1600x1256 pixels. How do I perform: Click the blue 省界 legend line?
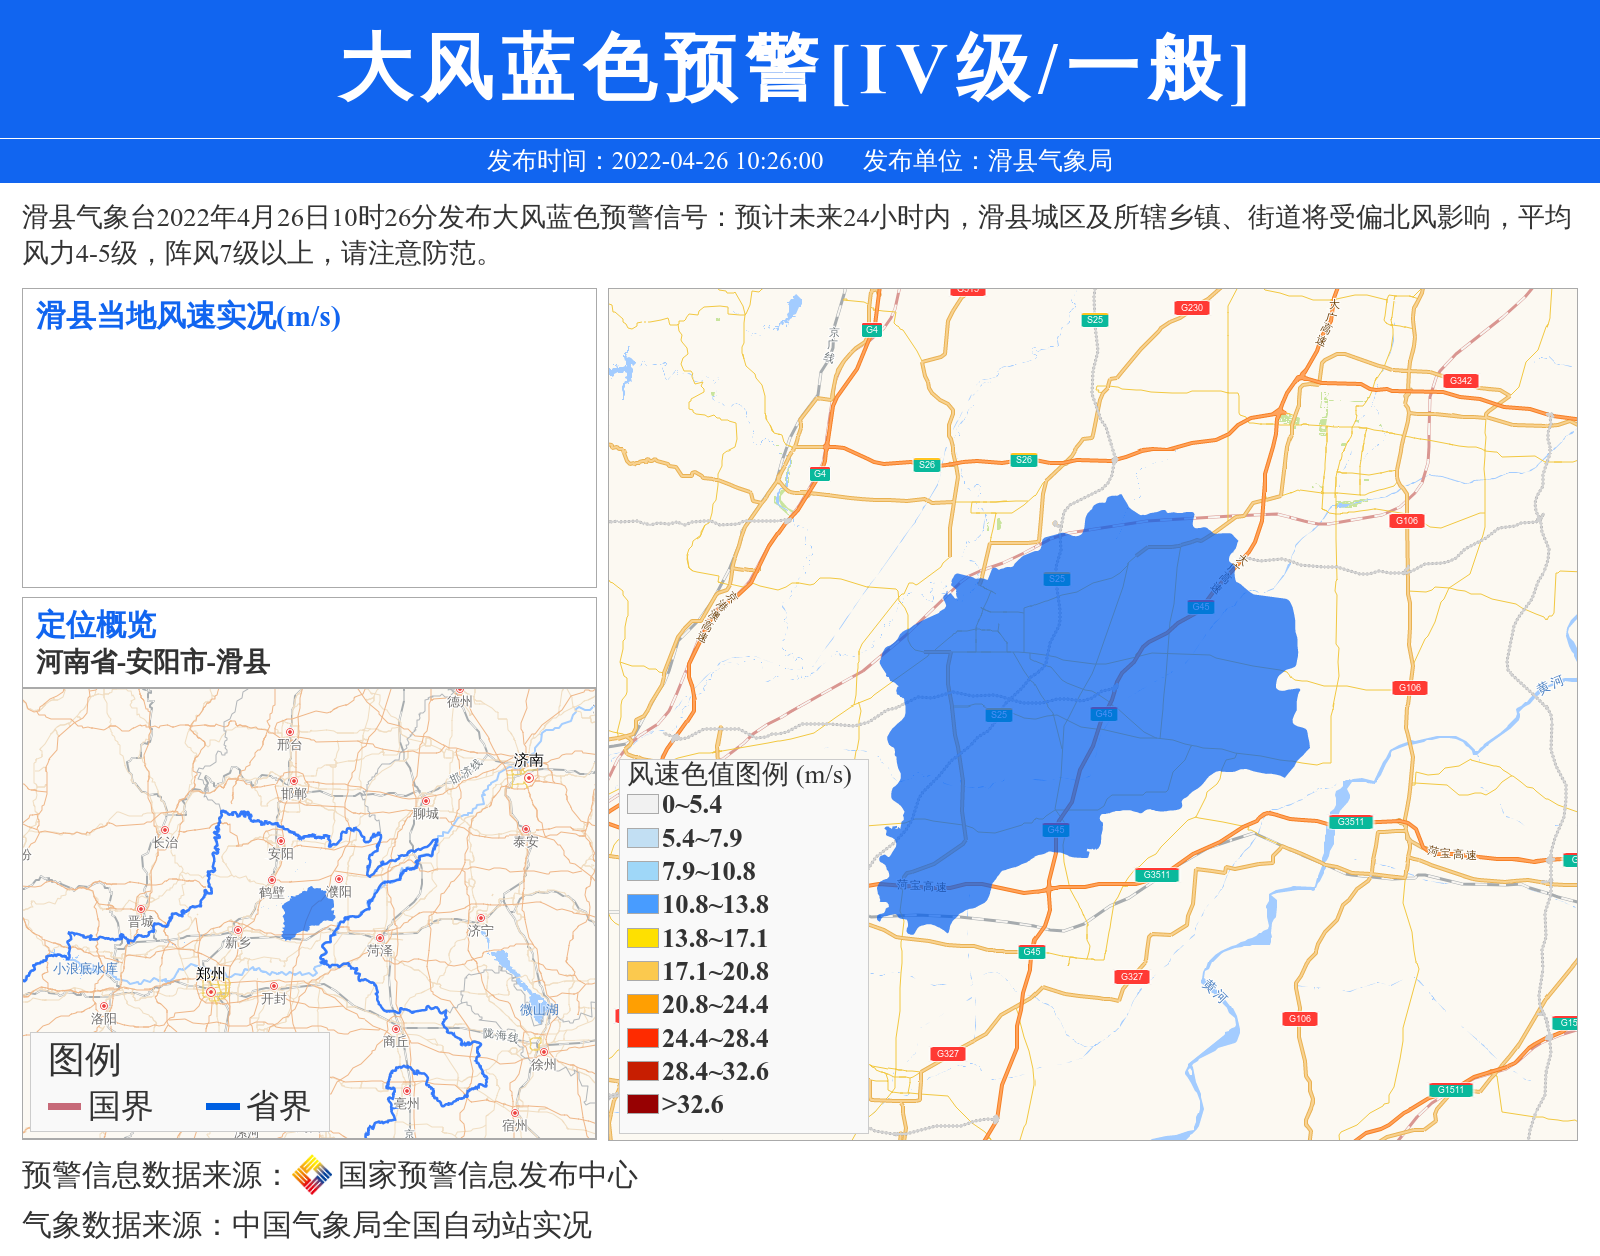pyautogui.click(x=222, y=1106)
